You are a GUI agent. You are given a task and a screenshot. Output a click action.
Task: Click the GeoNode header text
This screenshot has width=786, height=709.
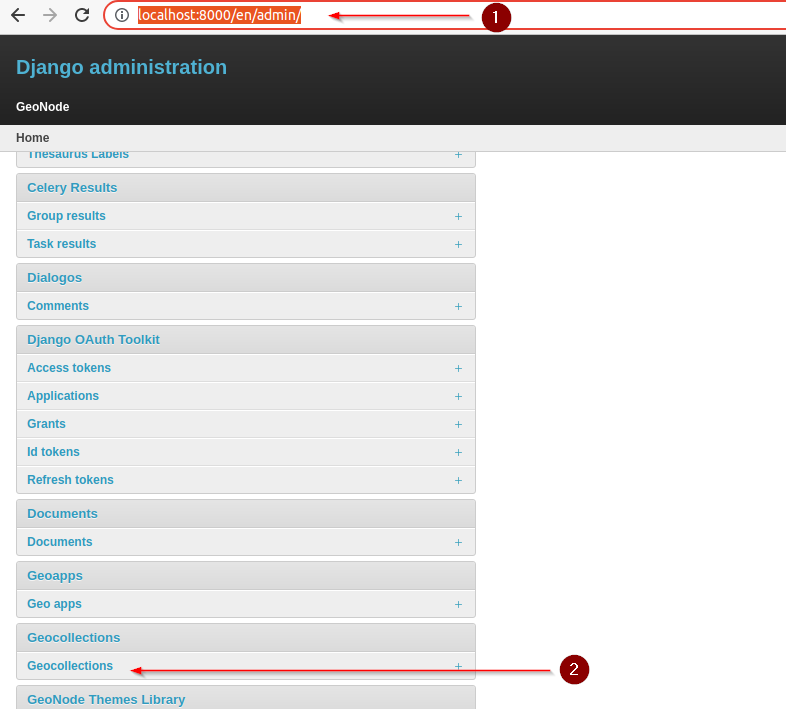(43, 107)
